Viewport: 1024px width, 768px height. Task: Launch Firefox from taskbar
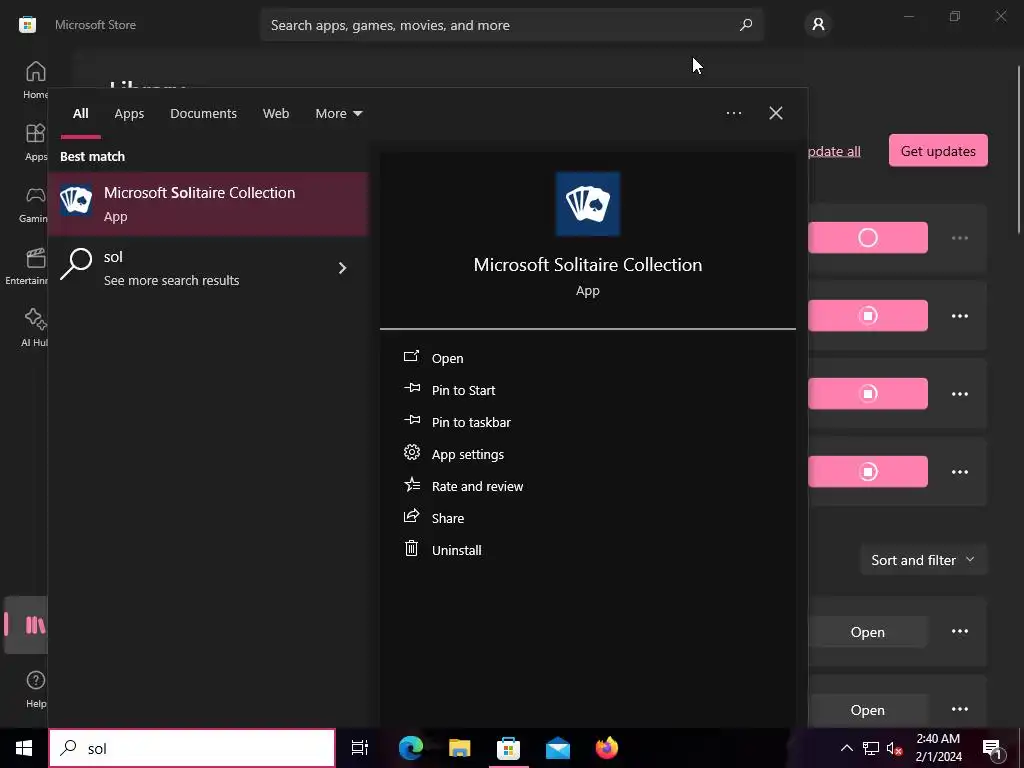607,748
